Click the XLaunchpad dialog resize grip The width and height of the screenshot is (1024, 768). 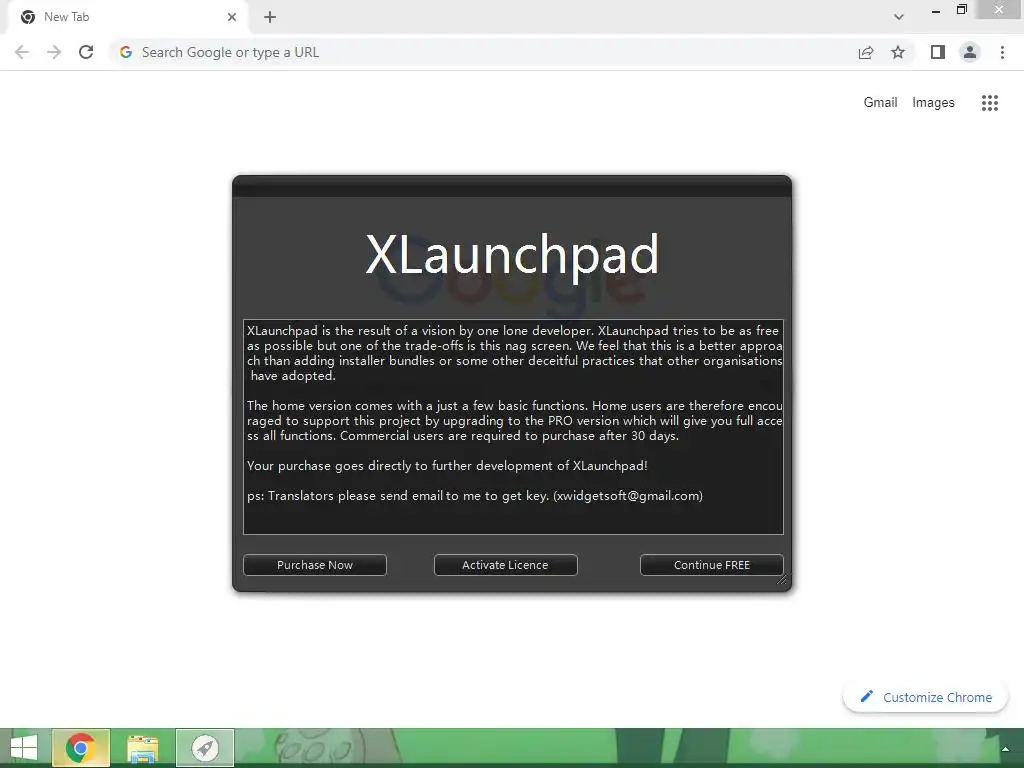coord(782,580)
